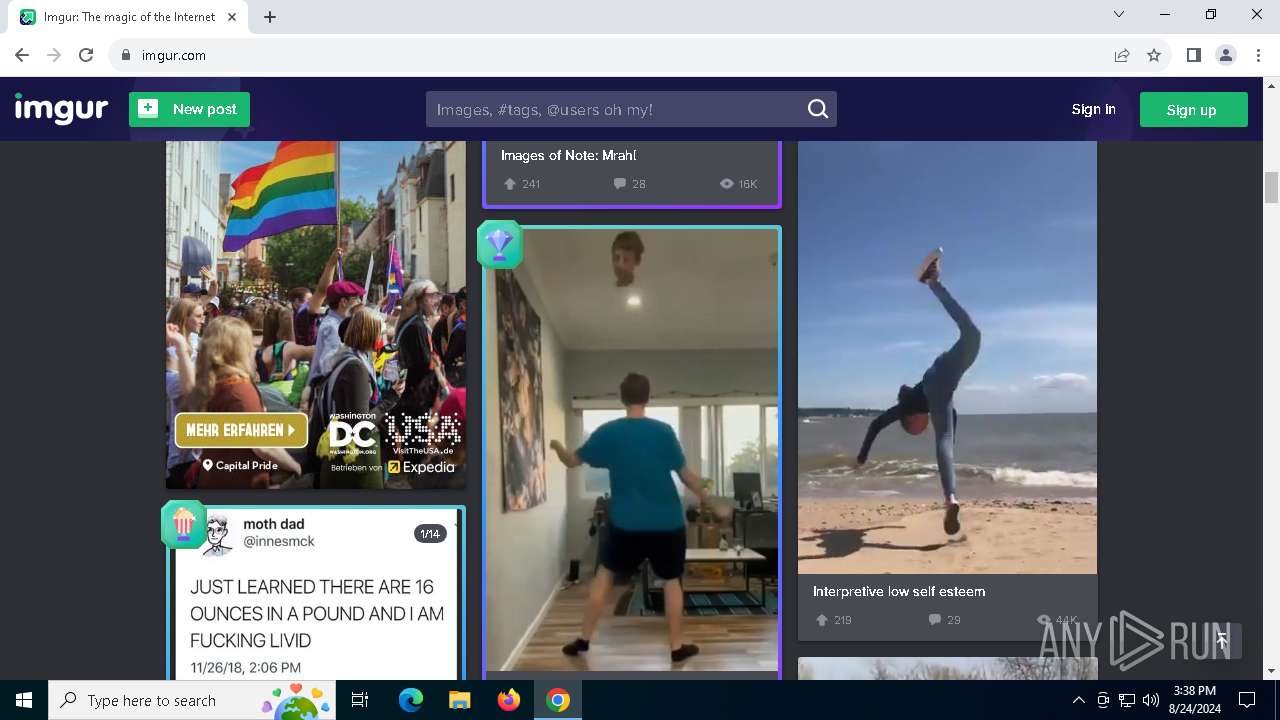This screenshot has height=720, width=1280.
Task: Share this page via share icon
Action: (1122, 55)
